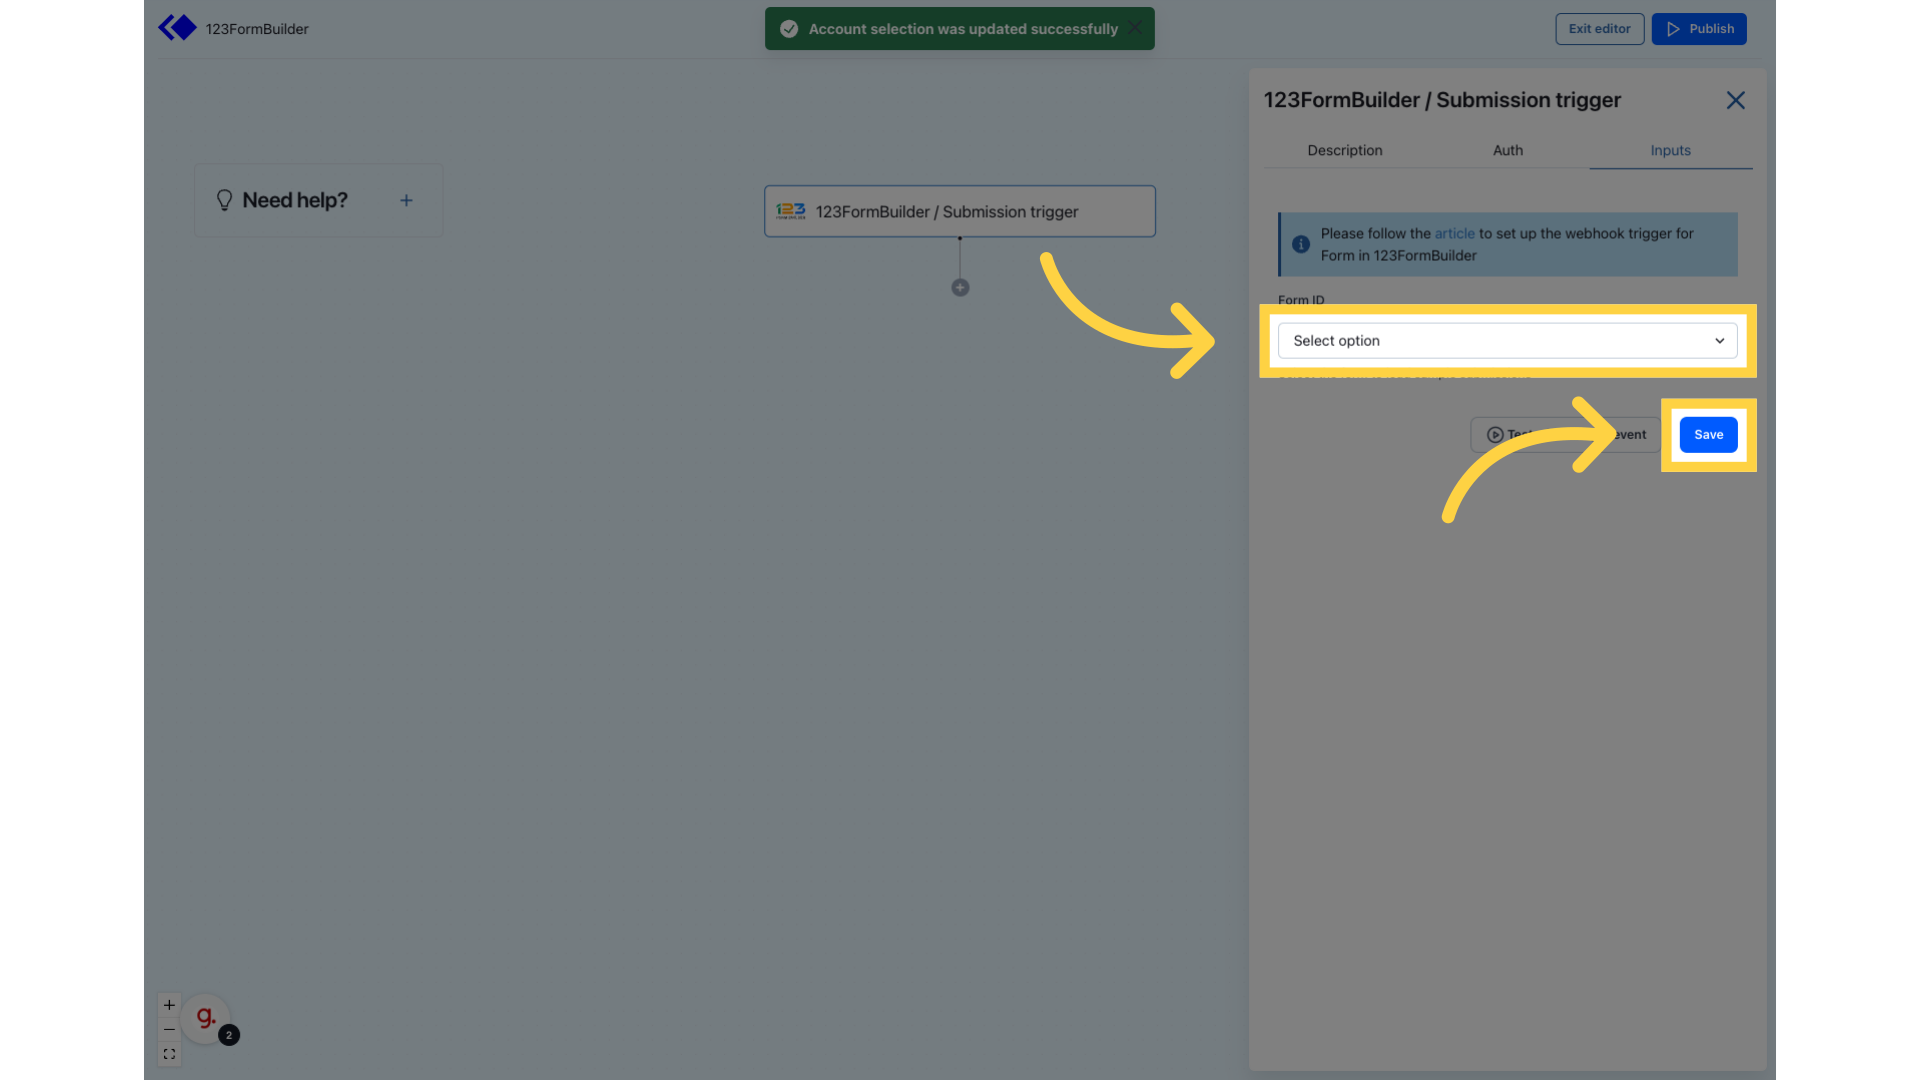
Task: Save the trigger inputs
Action: 1708,435
